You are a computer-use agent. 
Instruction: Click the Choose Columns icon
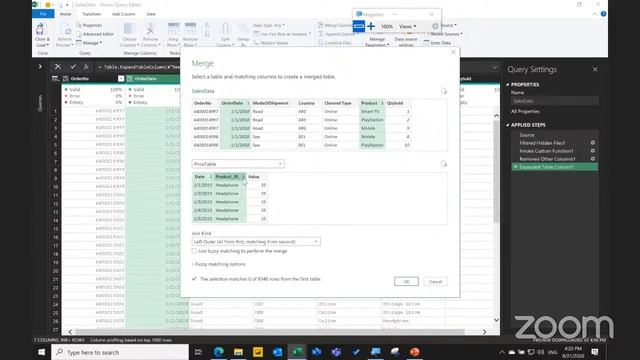[x=129, y=29]
